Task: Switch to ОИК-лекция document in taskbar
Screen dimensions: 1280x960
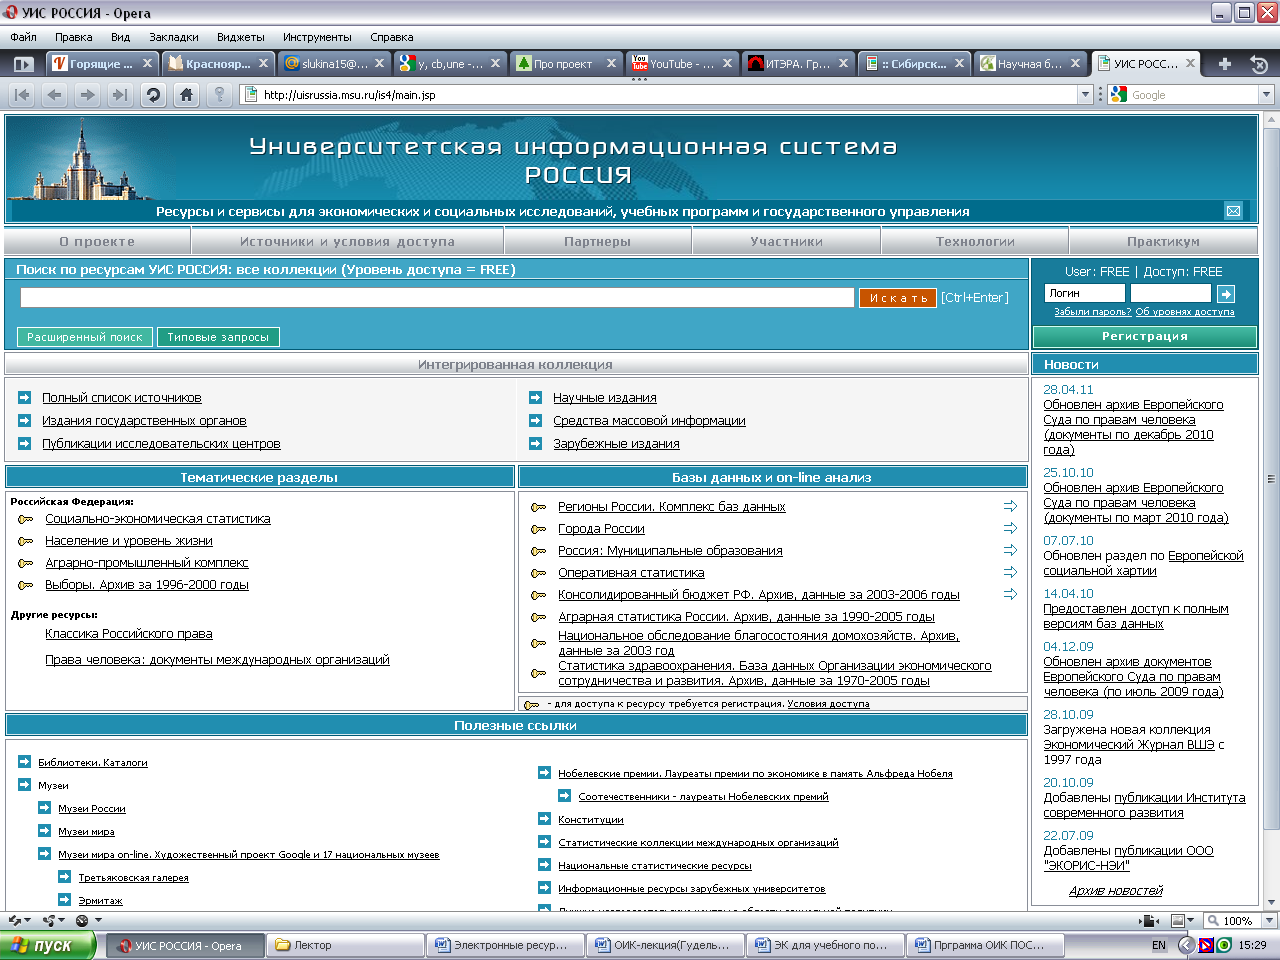Action: pyautogui.click(x=666, y=945)
